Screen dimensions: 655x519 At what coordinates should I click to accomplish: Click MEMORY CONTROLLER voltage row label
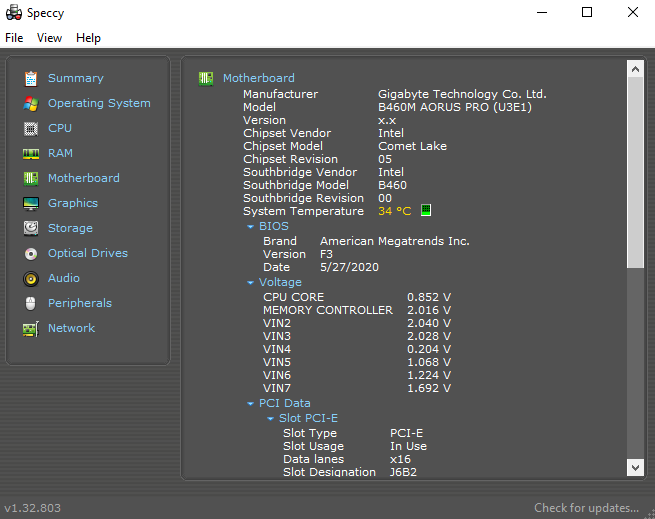[328, 310]
